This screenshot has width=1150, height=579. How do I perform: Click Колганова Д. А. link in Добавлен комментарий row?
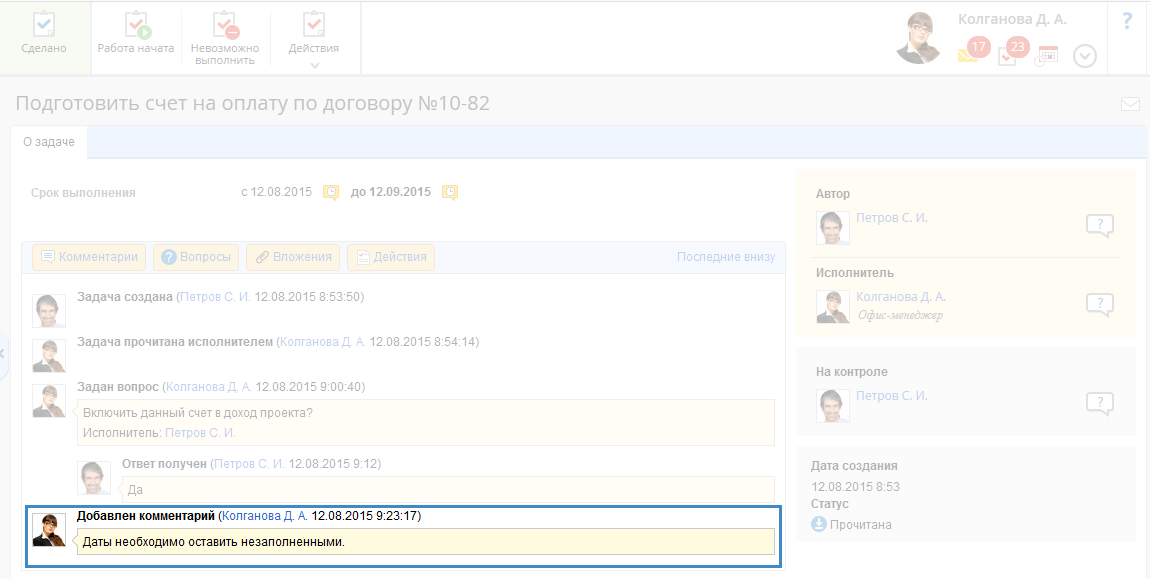[265, 516]
